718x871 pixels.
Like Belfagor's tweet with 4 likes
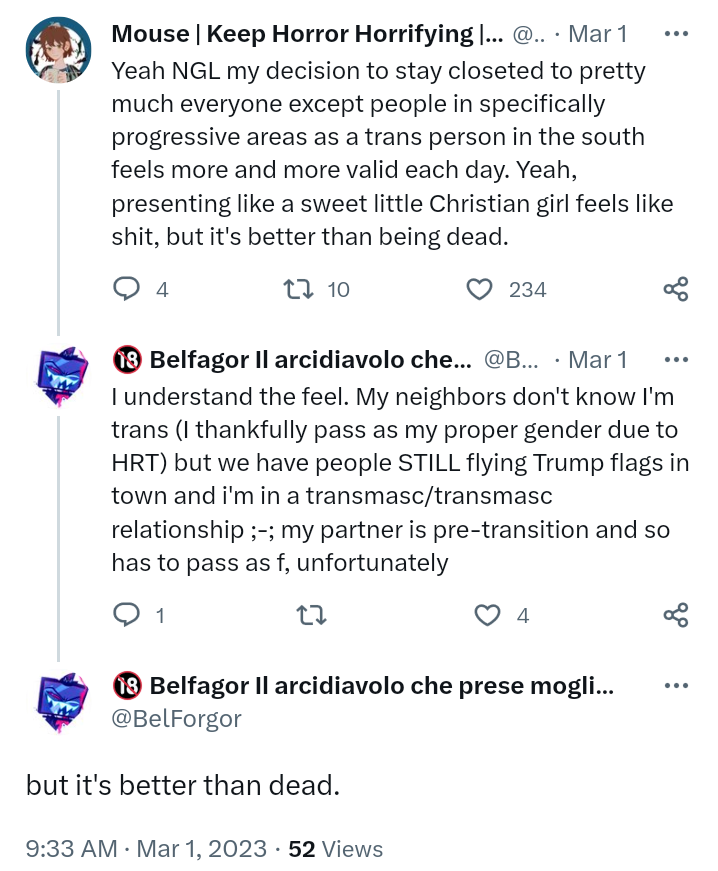point(487,615)
